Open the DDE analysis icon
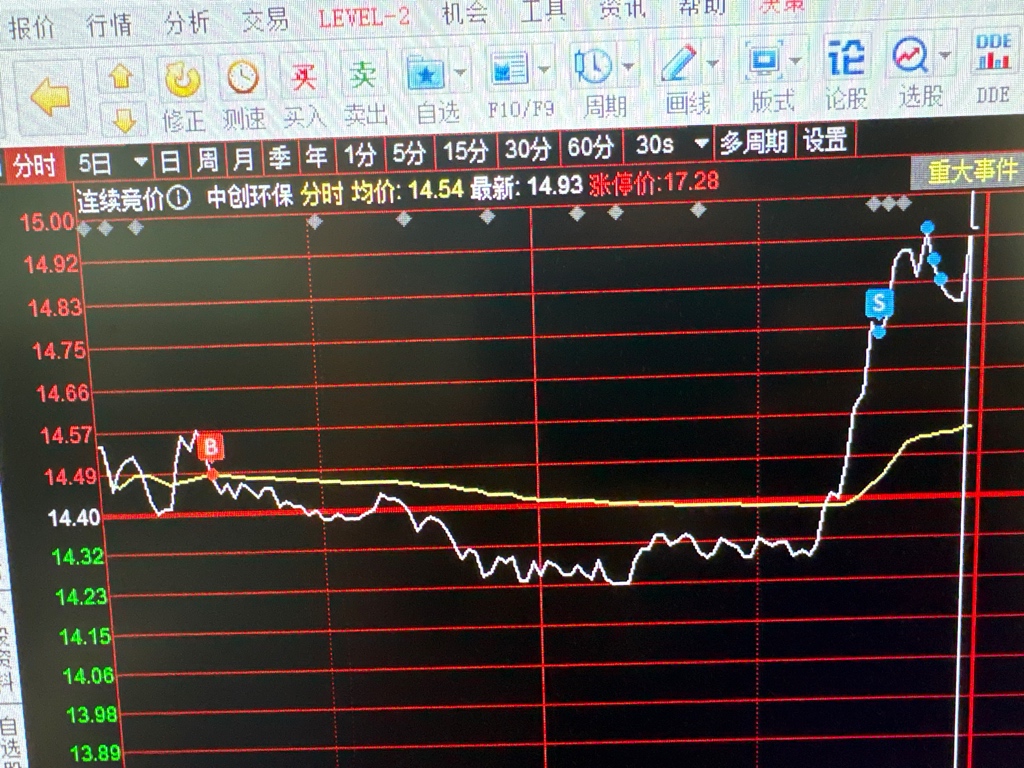The height and width of the screenshot is (768, 1024). pos(993,52)
